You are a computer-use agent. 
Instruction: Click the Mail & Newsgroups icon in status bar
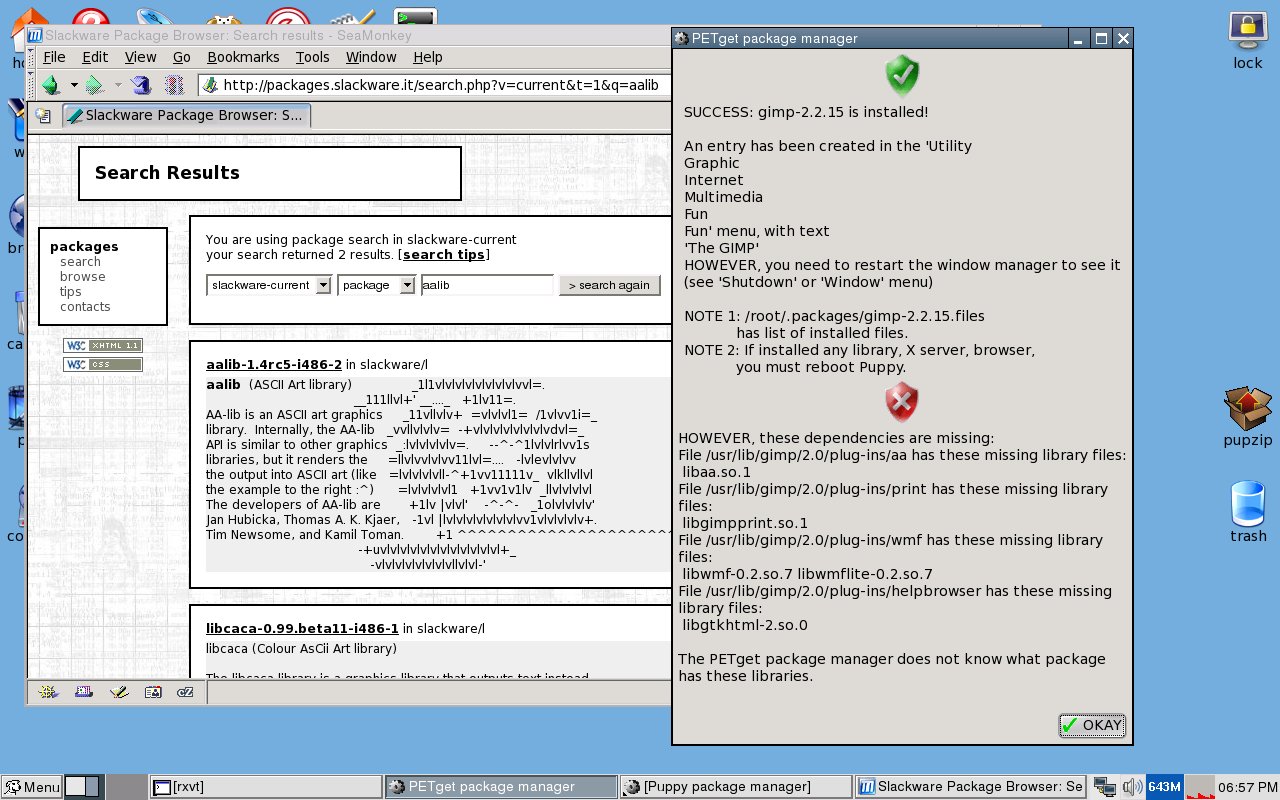tap(84, 692)
